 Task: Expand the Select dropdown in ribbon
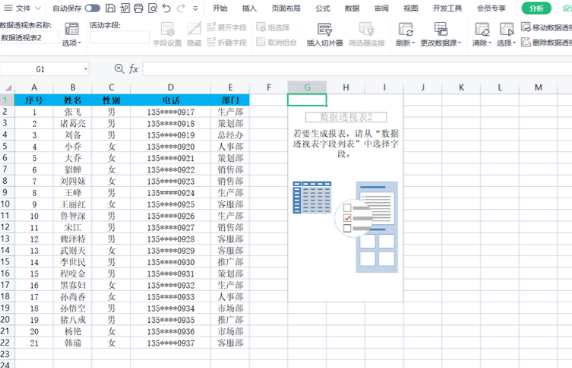[x=506, y=43]
